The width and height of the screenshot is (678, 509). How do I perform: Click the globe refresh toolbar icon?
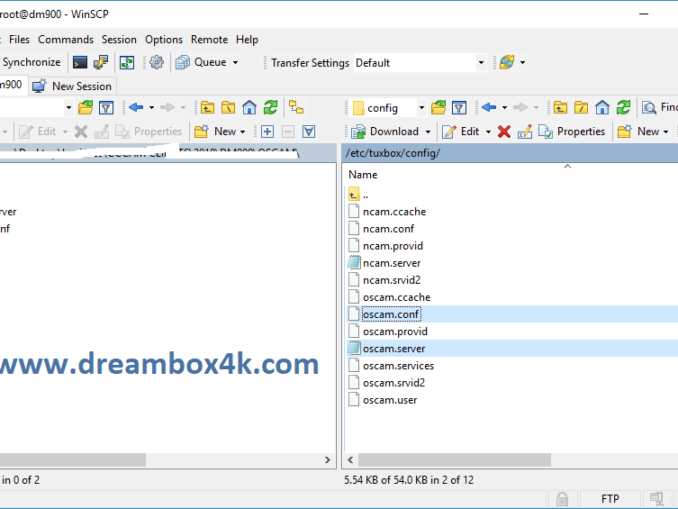click(x=507, y=63)
